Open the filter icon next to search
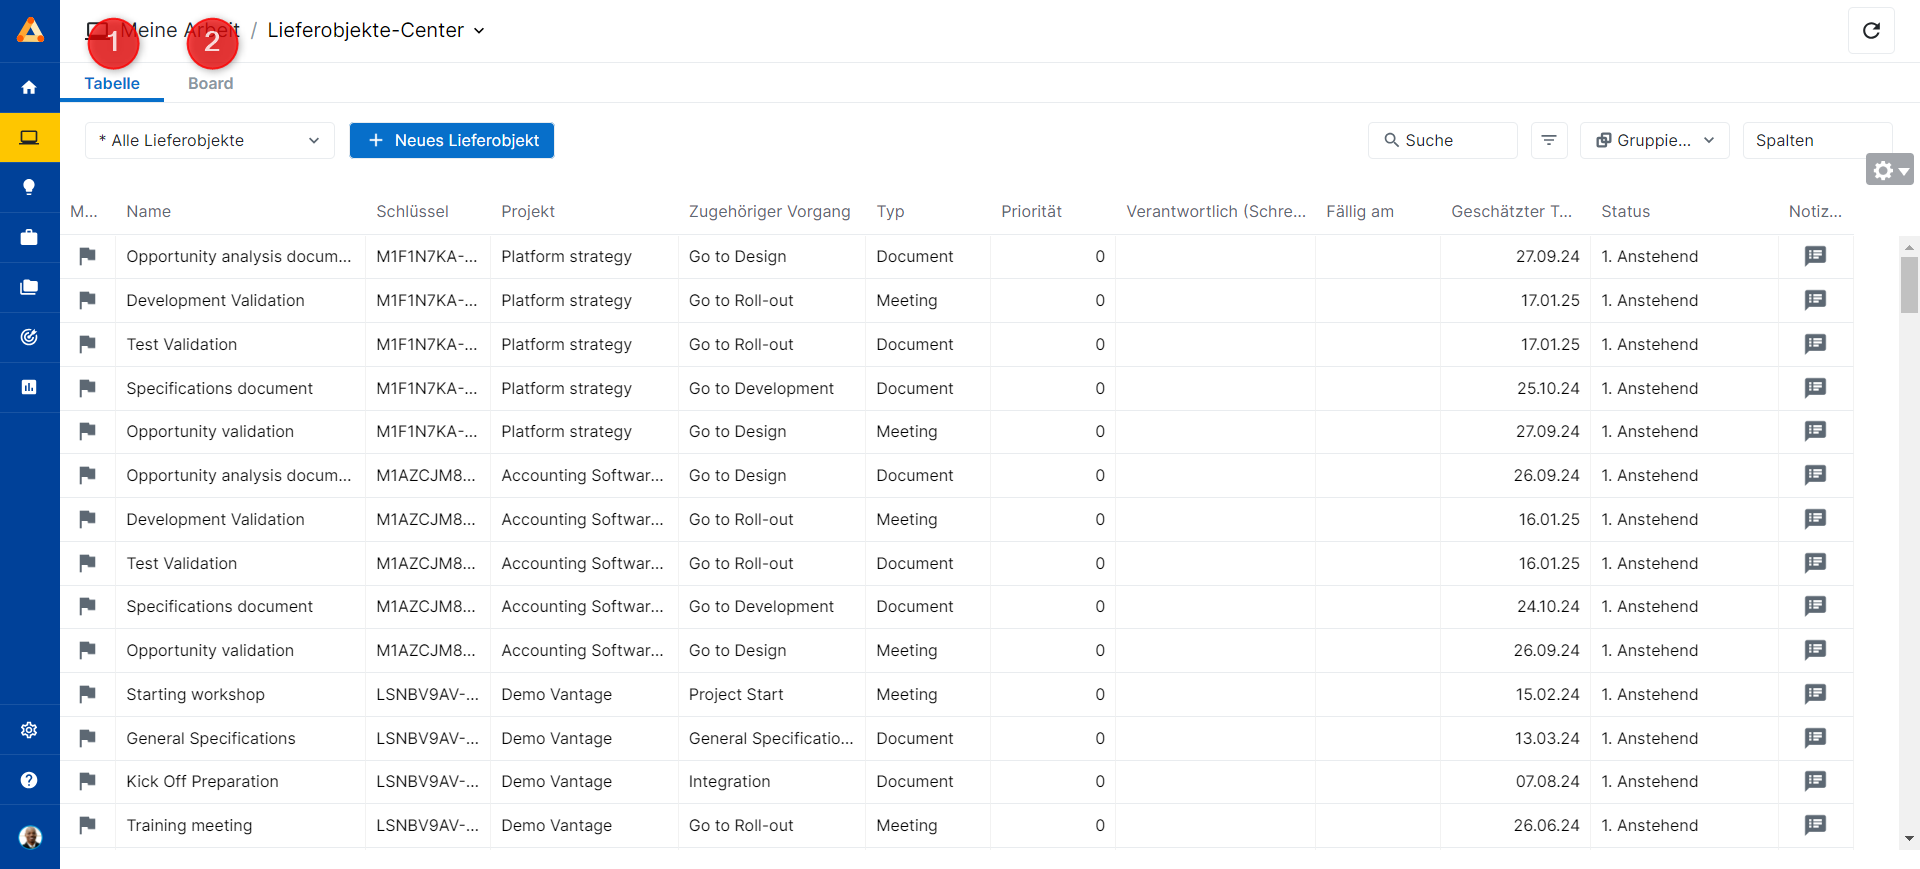 tap(1548, 141)
